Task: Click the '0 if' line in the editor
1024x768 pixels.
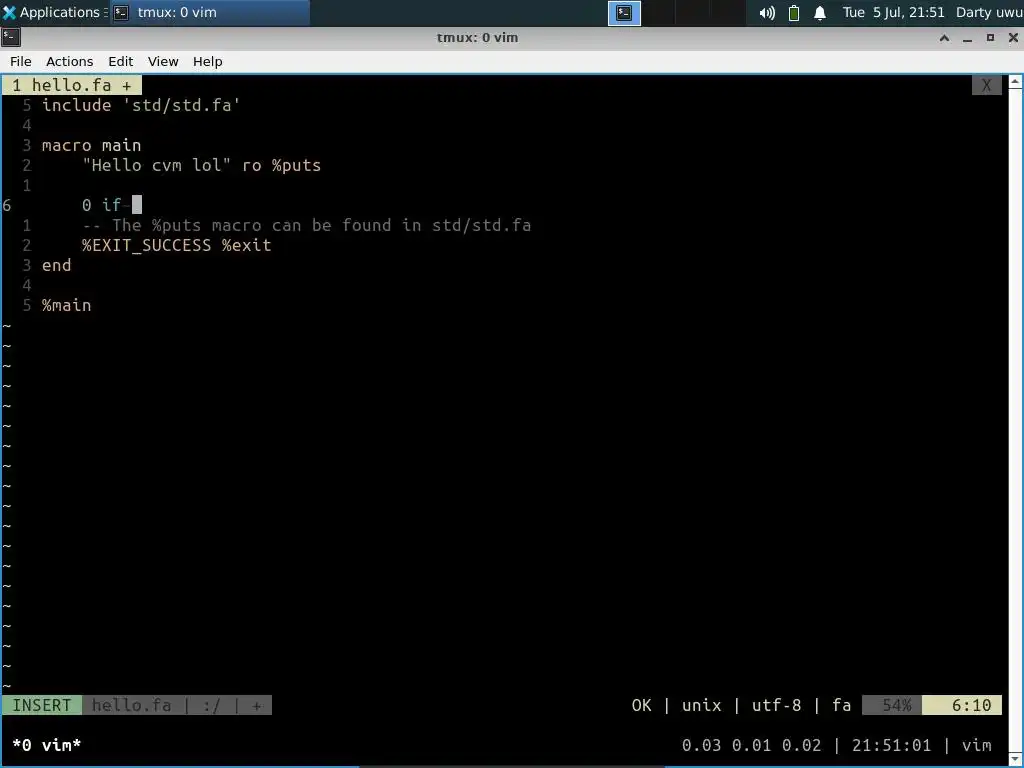Action: 101,205
